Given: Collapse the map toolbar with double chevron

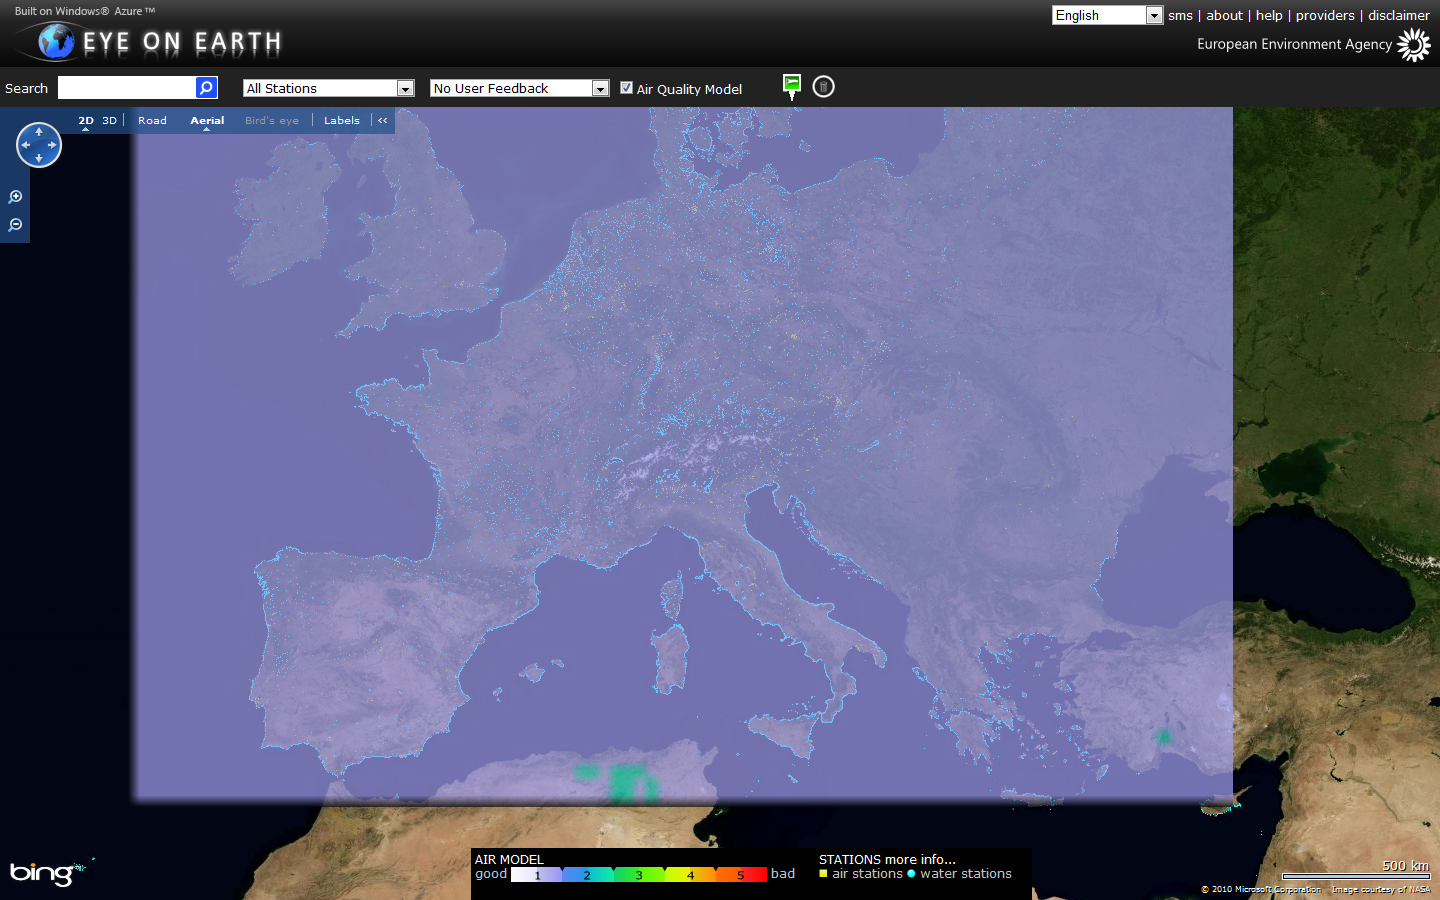Looking at the screenshot, I should click(382, 120).
